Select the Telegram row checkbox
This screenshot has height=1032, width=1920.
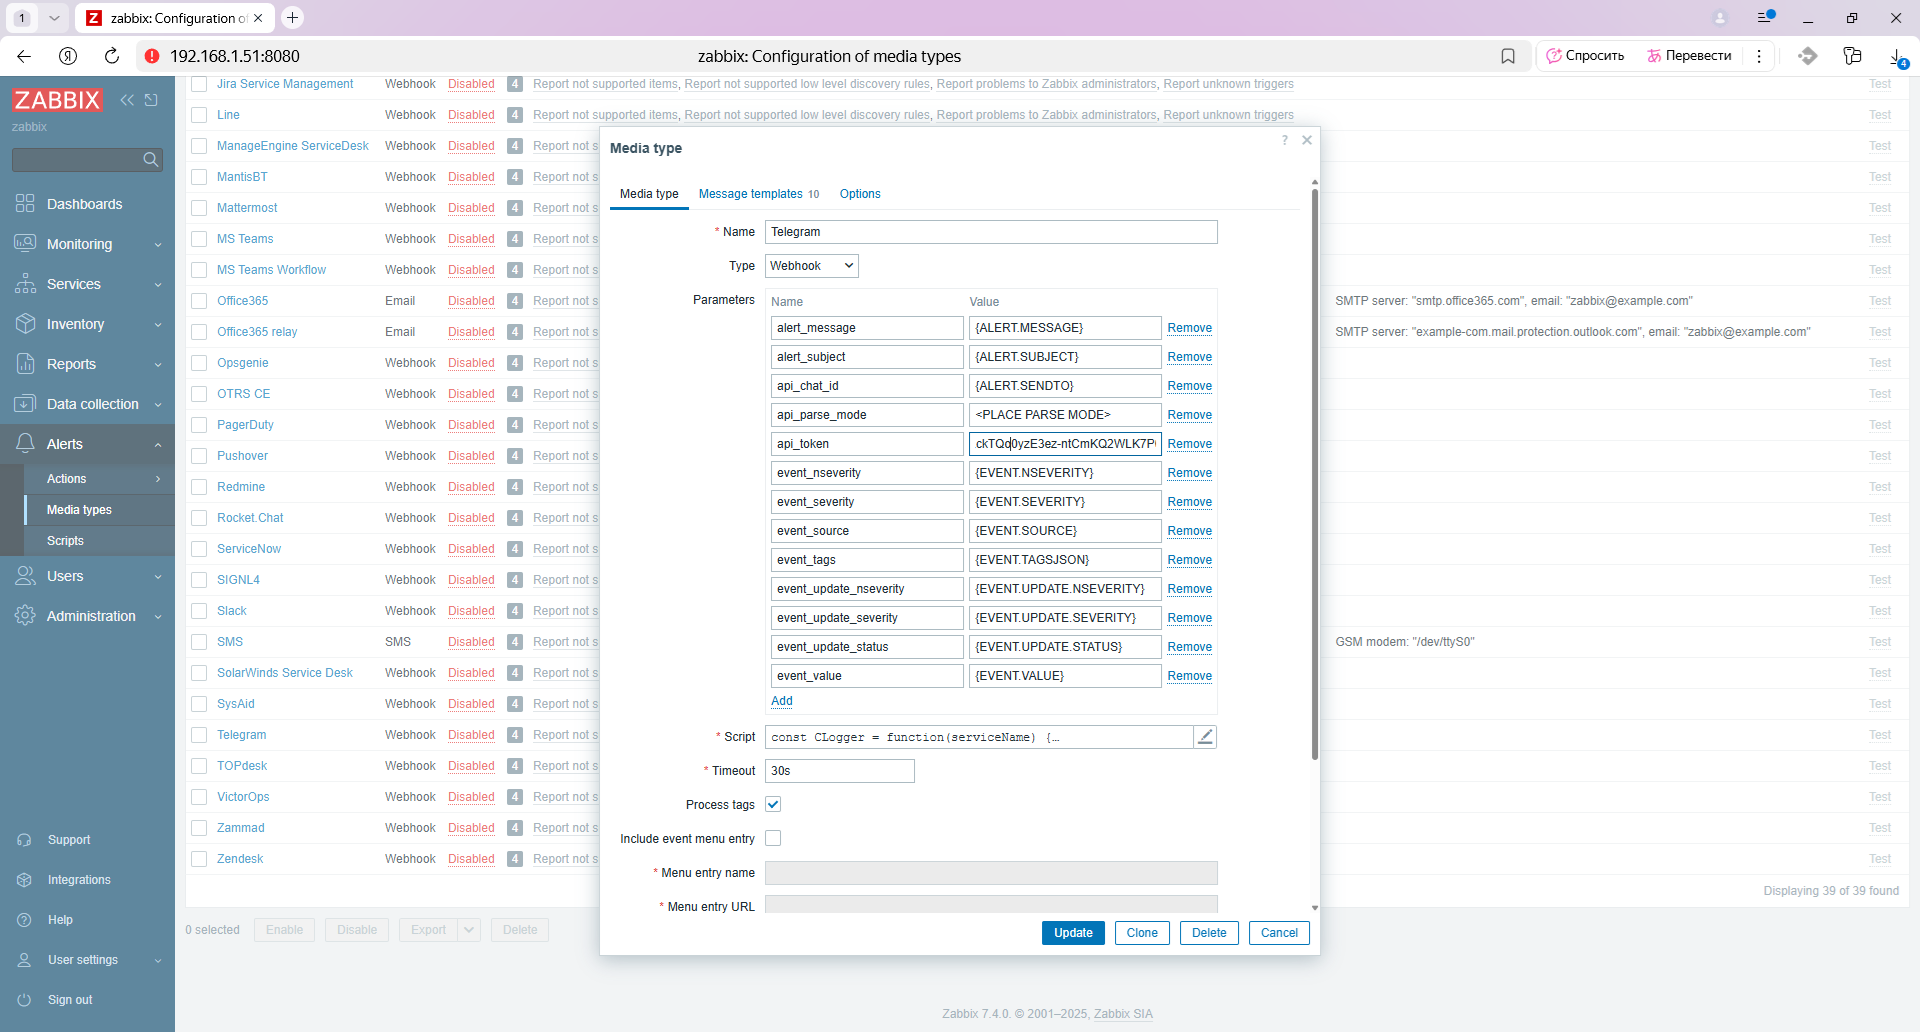[199, 735]
